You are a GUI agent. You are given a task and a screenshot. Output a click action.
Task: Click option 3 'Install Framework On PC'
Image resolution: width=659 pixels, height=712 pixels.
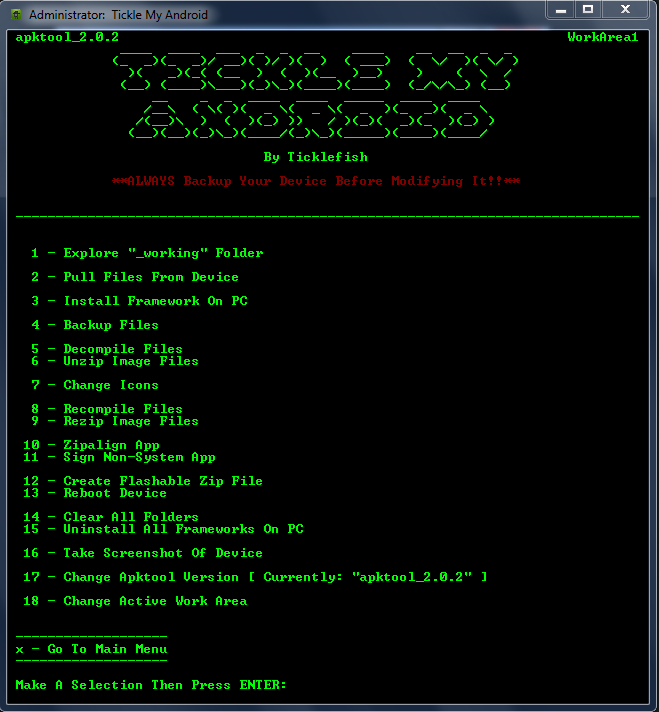139,301
